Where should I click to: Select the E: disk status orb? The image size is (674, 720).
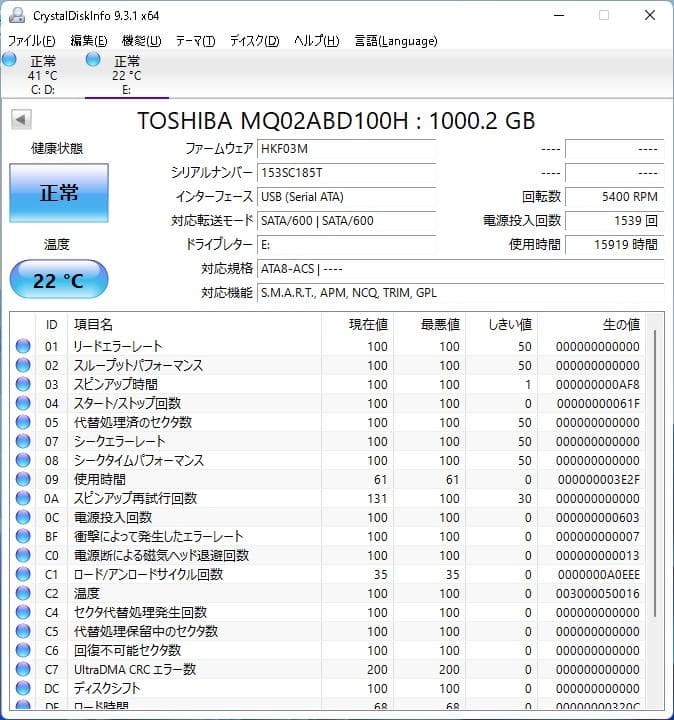(x=93, y=59)
